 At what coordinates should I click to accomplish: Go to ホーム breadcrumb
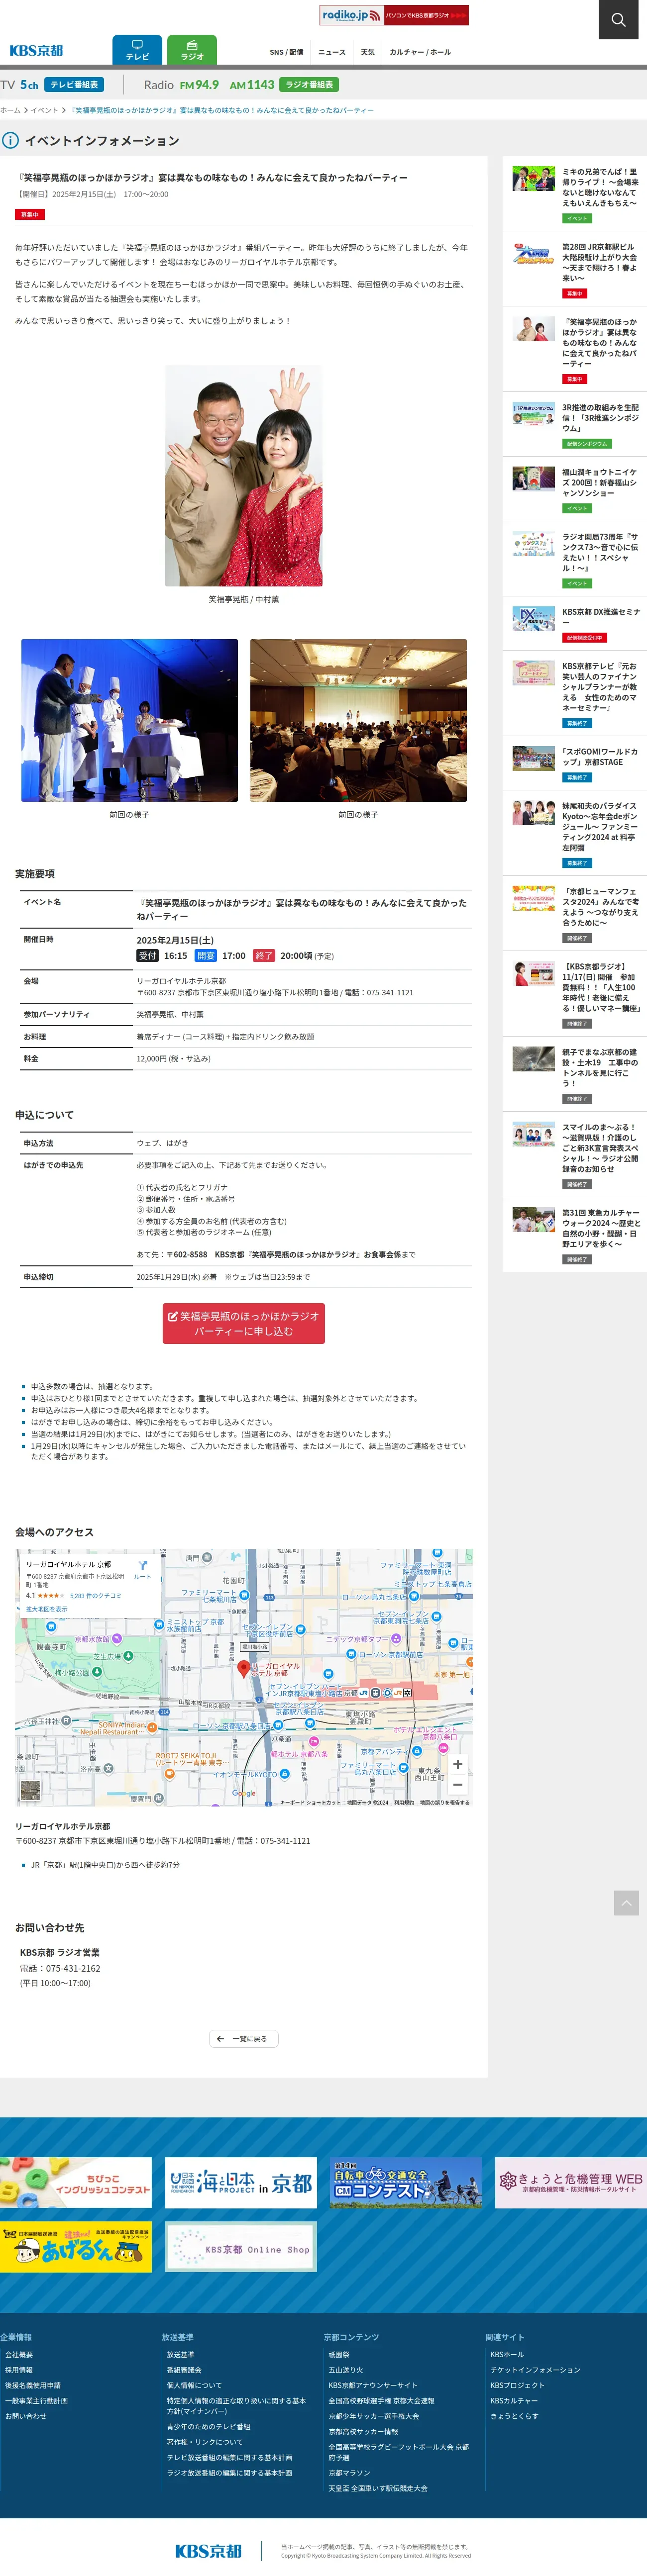[10, 110]
